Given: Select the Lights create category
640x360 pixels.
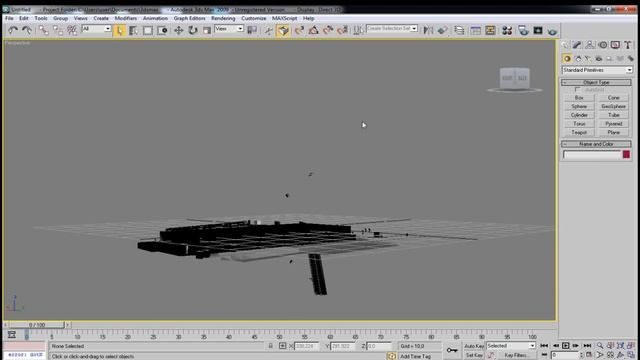Looking at the screenshot, I should pyautogui.click(x=588, y=59).
